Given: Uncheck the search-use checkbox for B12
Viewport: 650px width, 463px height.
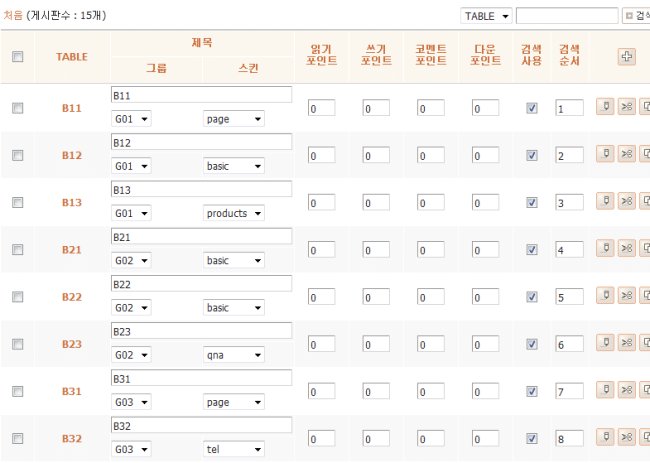Looking at the screenshot, I should tap(532, 155).
